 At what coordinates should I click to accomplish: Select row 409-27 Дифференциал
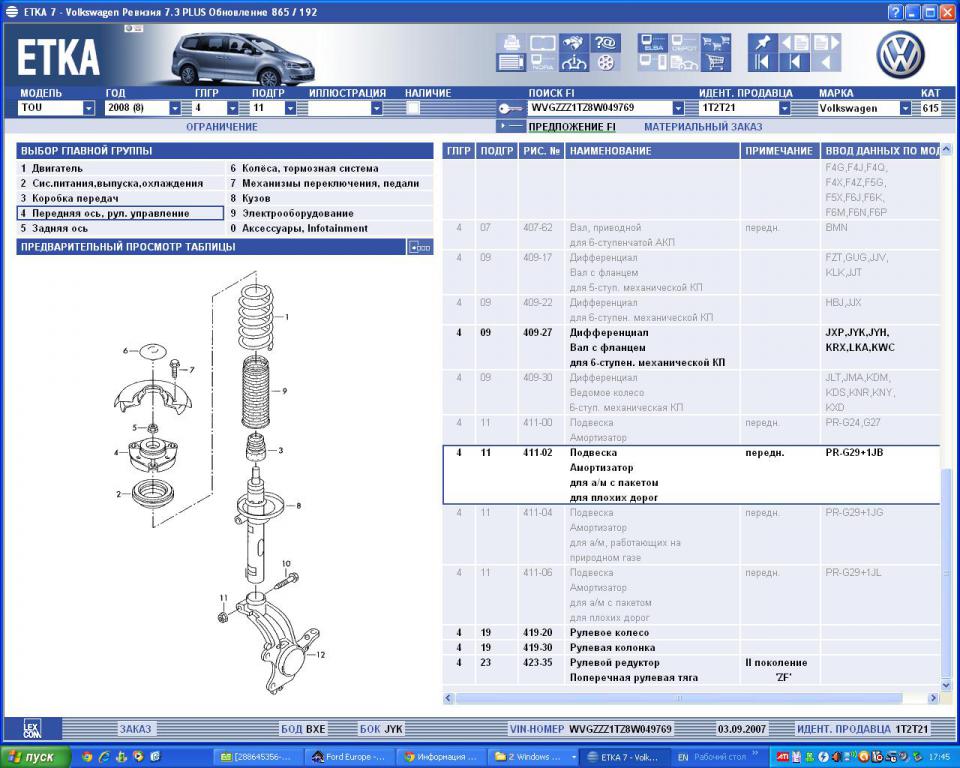[692, 347]
